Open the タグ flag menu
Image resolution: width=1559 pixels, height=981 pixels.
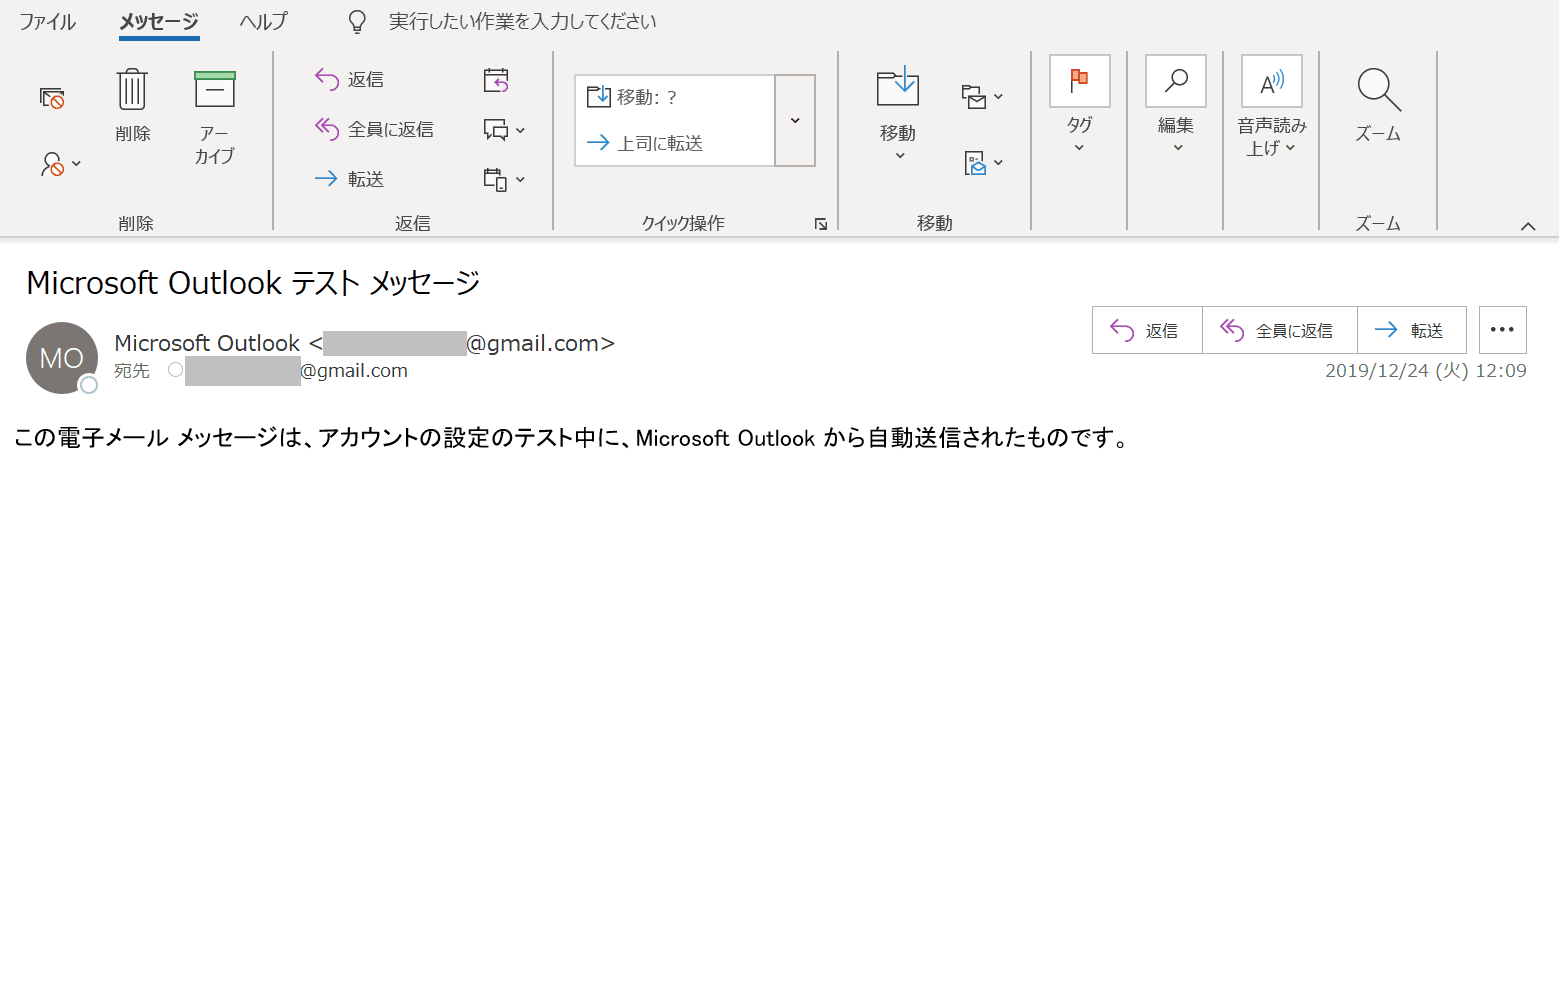[x=1079, y=105]
